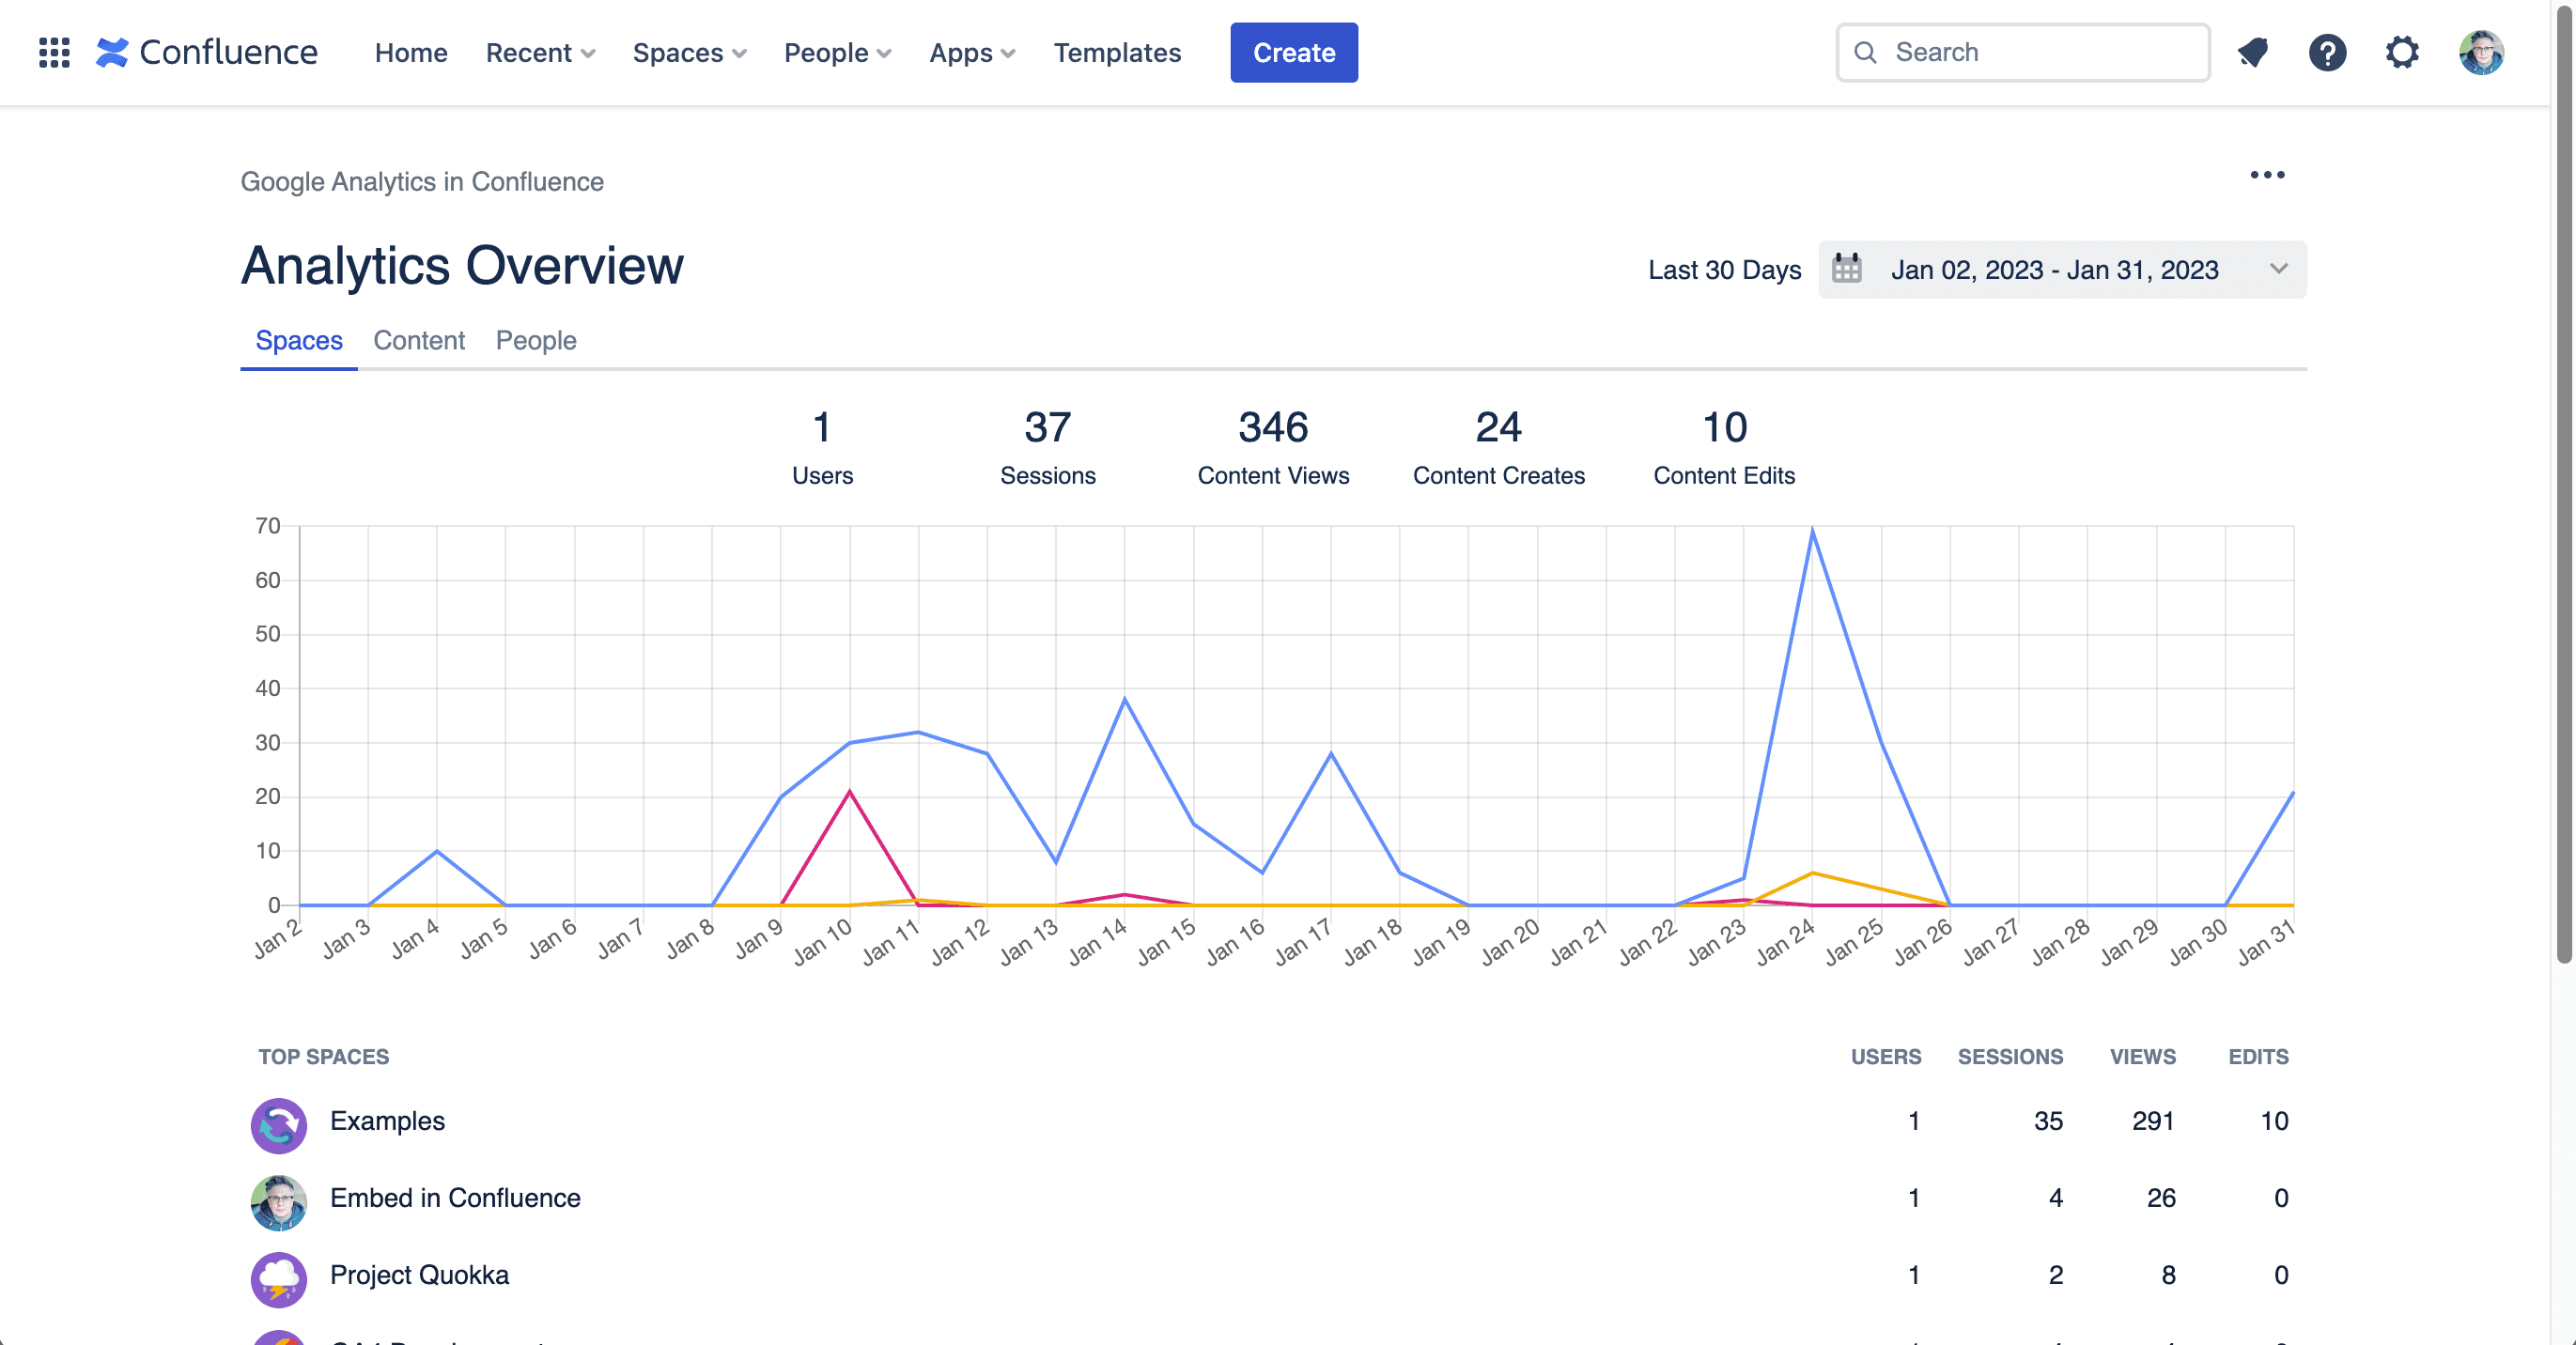Click the 10 Content Edits metric
This screenshot has width=2576, height=1345.
pyautogui.click(x=1724, y=447)
